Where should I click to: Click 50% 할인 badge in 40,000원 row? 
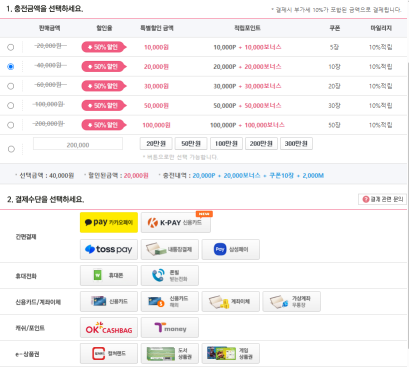(x=104, y=67)
